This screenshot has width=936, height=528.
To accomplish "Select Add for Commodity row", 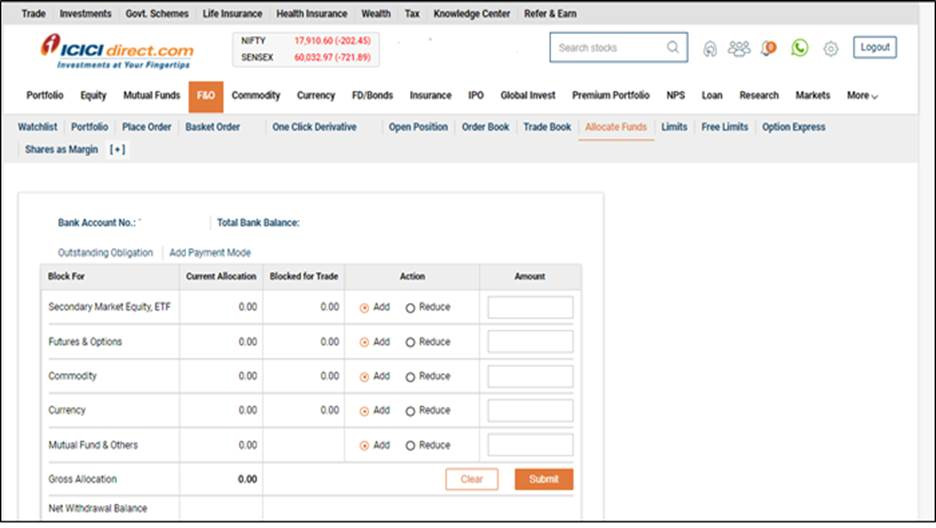I will coord(365,377).
